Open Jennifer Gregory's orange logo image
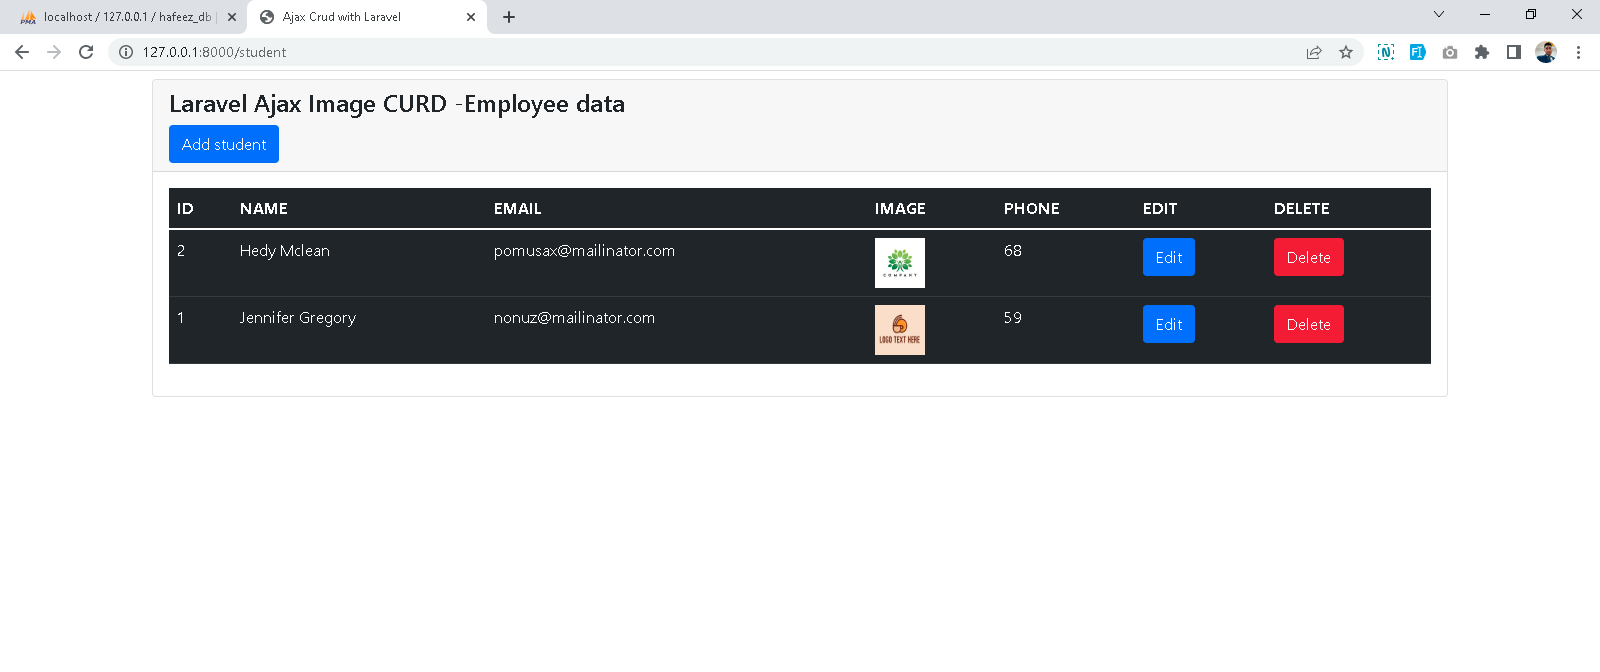The height and width of the screenshot is (672, 1600). [x=900, y=330]
